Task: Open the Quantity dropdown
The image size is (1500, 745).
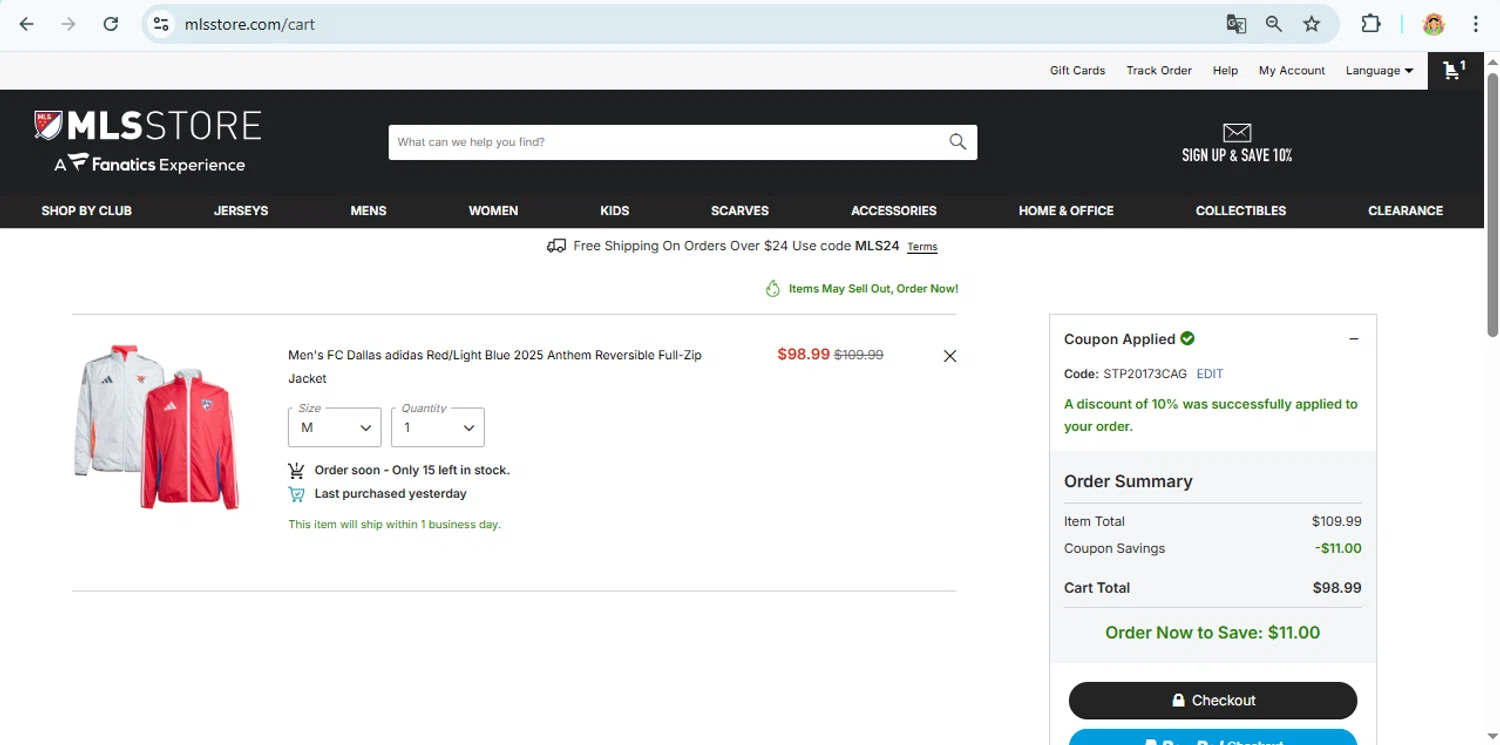Action: point(438,427)
